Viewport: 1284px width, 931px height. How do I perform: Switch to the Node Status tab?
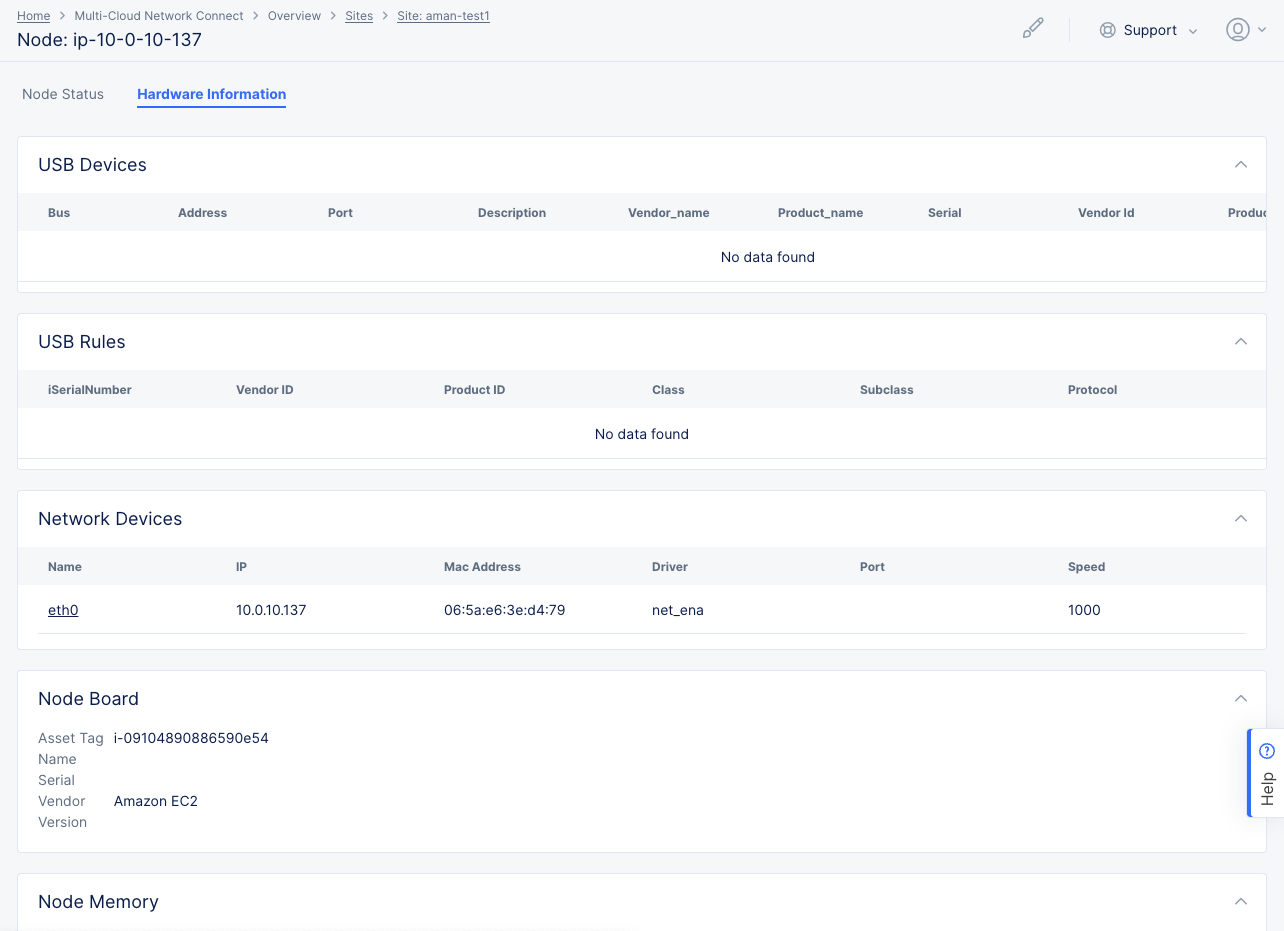62,93
